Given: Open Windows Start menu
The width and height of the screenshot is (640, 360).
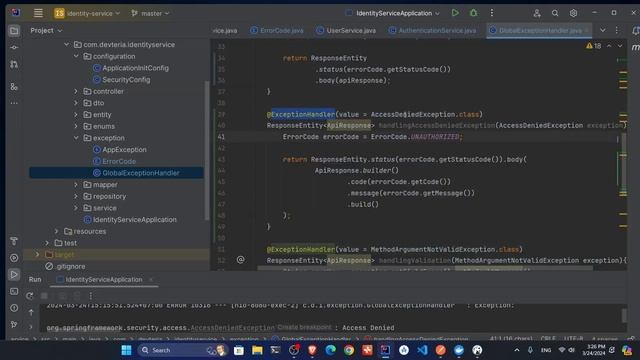Looking at the screenshot, I should [x=126, y=350].
